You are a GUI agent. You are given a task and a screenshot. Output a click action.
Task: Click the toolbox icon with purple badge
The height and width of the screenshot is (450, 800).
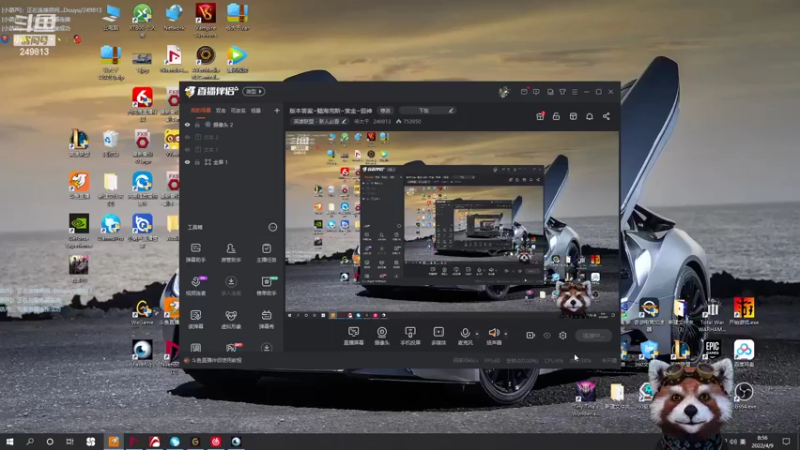click(x=196, y=286)
